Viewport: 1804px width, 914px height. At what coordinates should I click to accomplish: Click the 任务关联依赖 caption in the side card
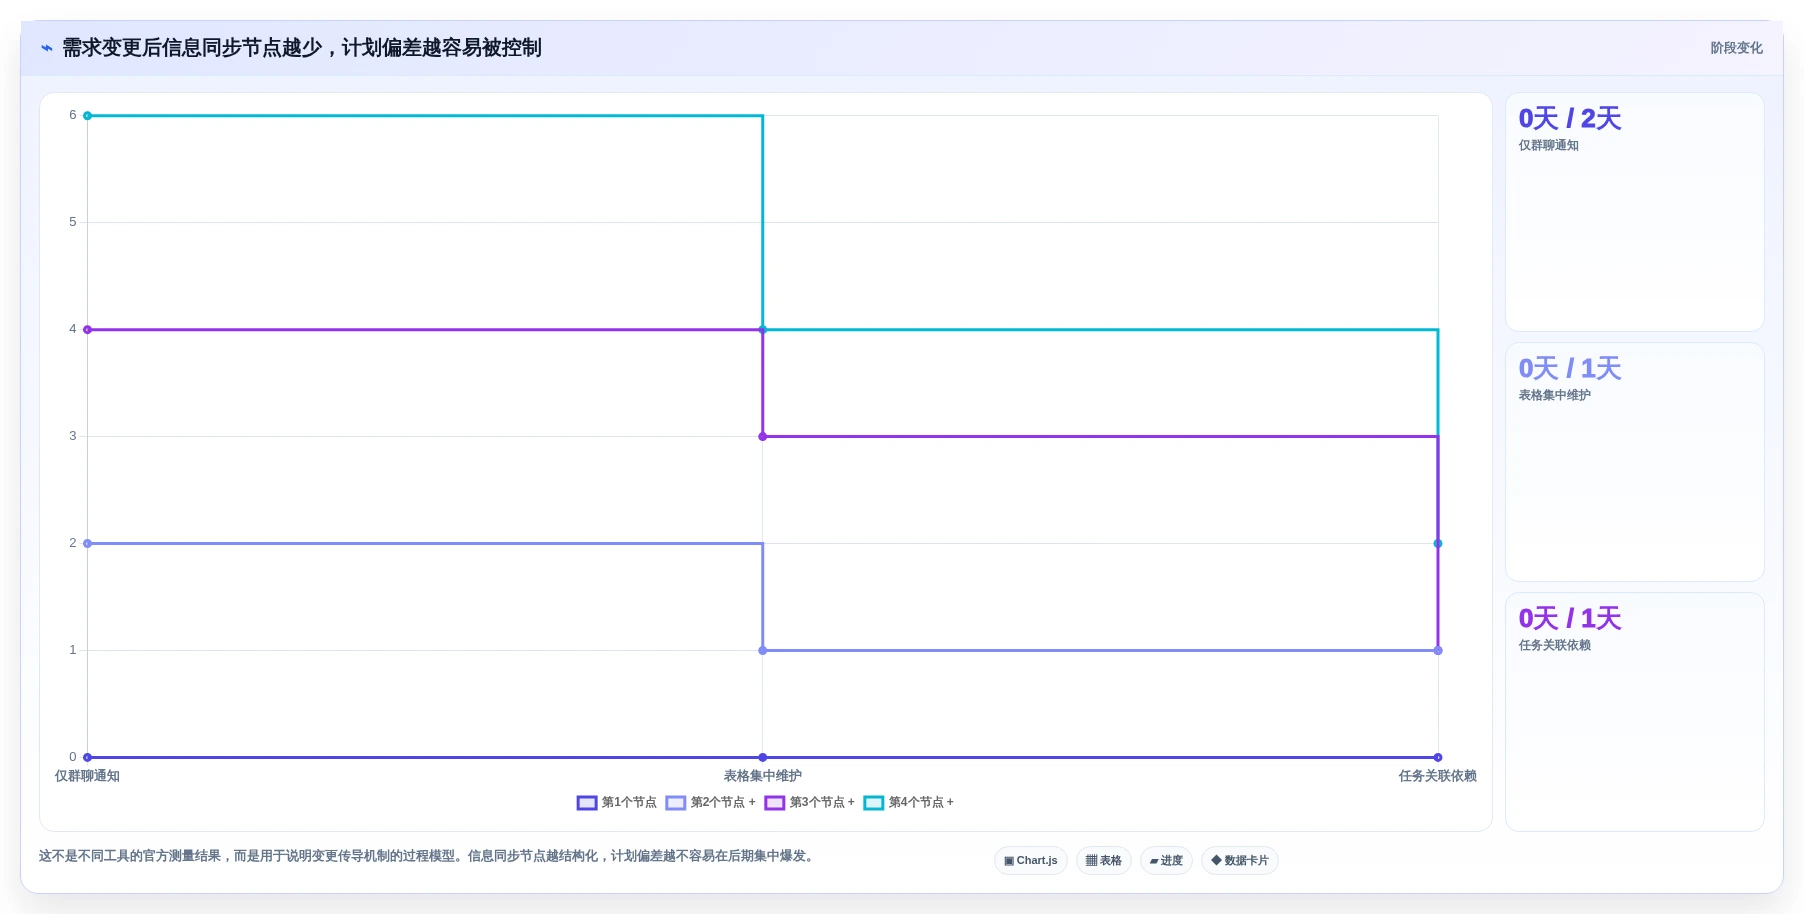coord(1554,645)
